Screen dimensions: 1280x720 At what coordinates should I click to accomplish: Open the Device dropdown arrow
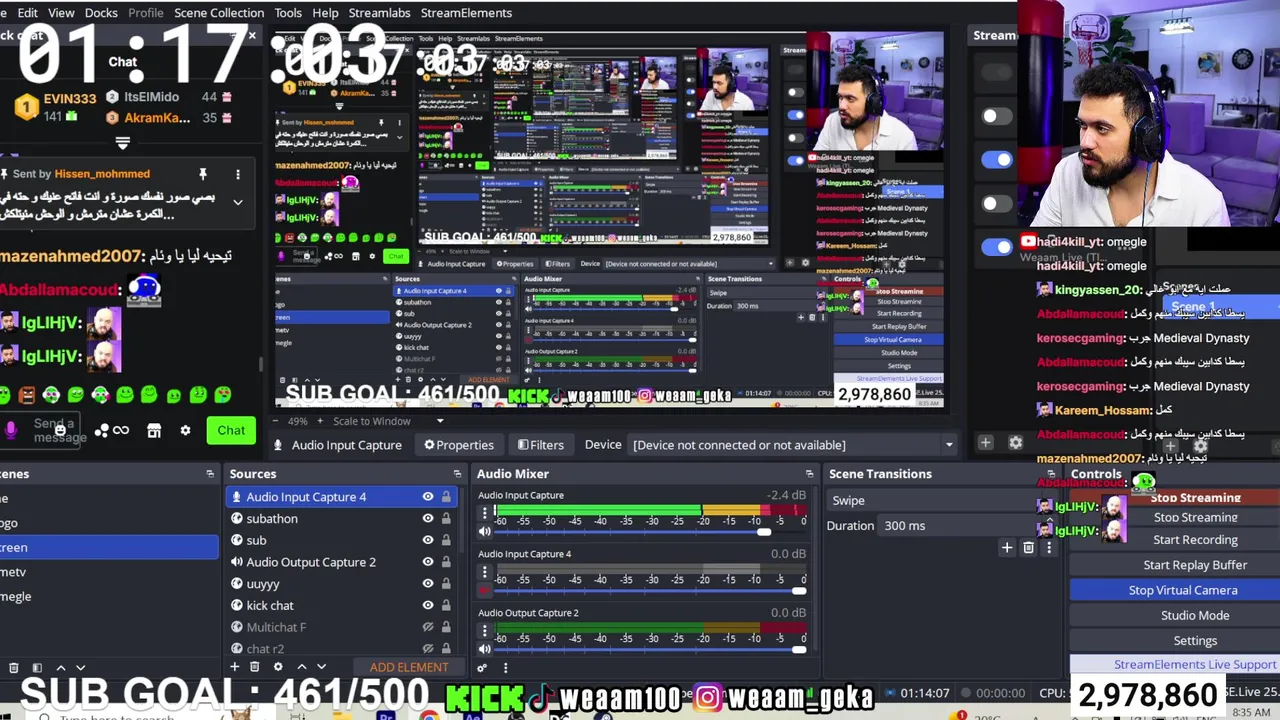click(x=949, y=445)
